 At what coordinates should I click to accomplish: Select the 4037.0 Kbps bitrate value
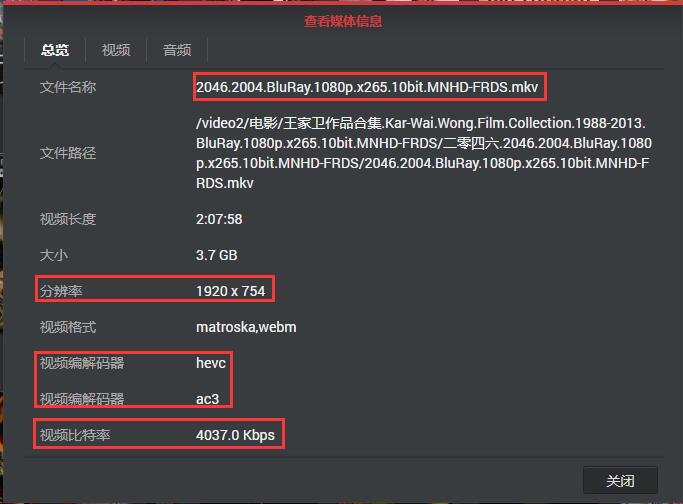tap(235, 435)
